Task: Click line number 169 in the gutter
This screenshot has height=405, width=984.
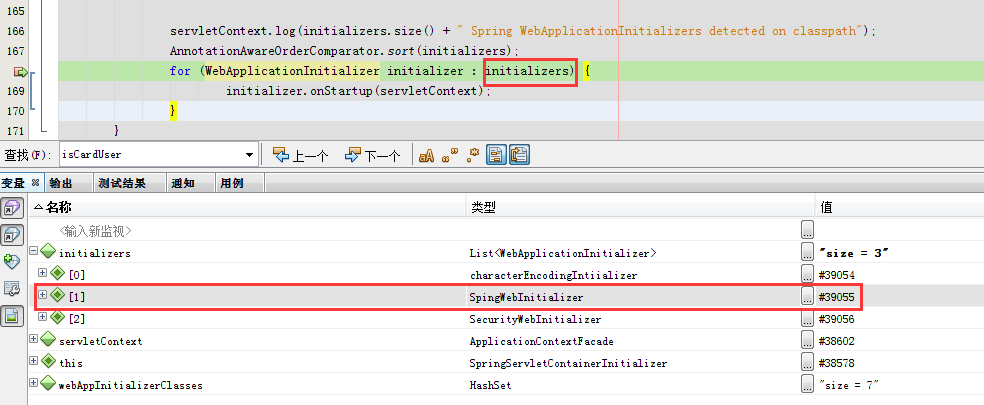Action: pos(14,91)
